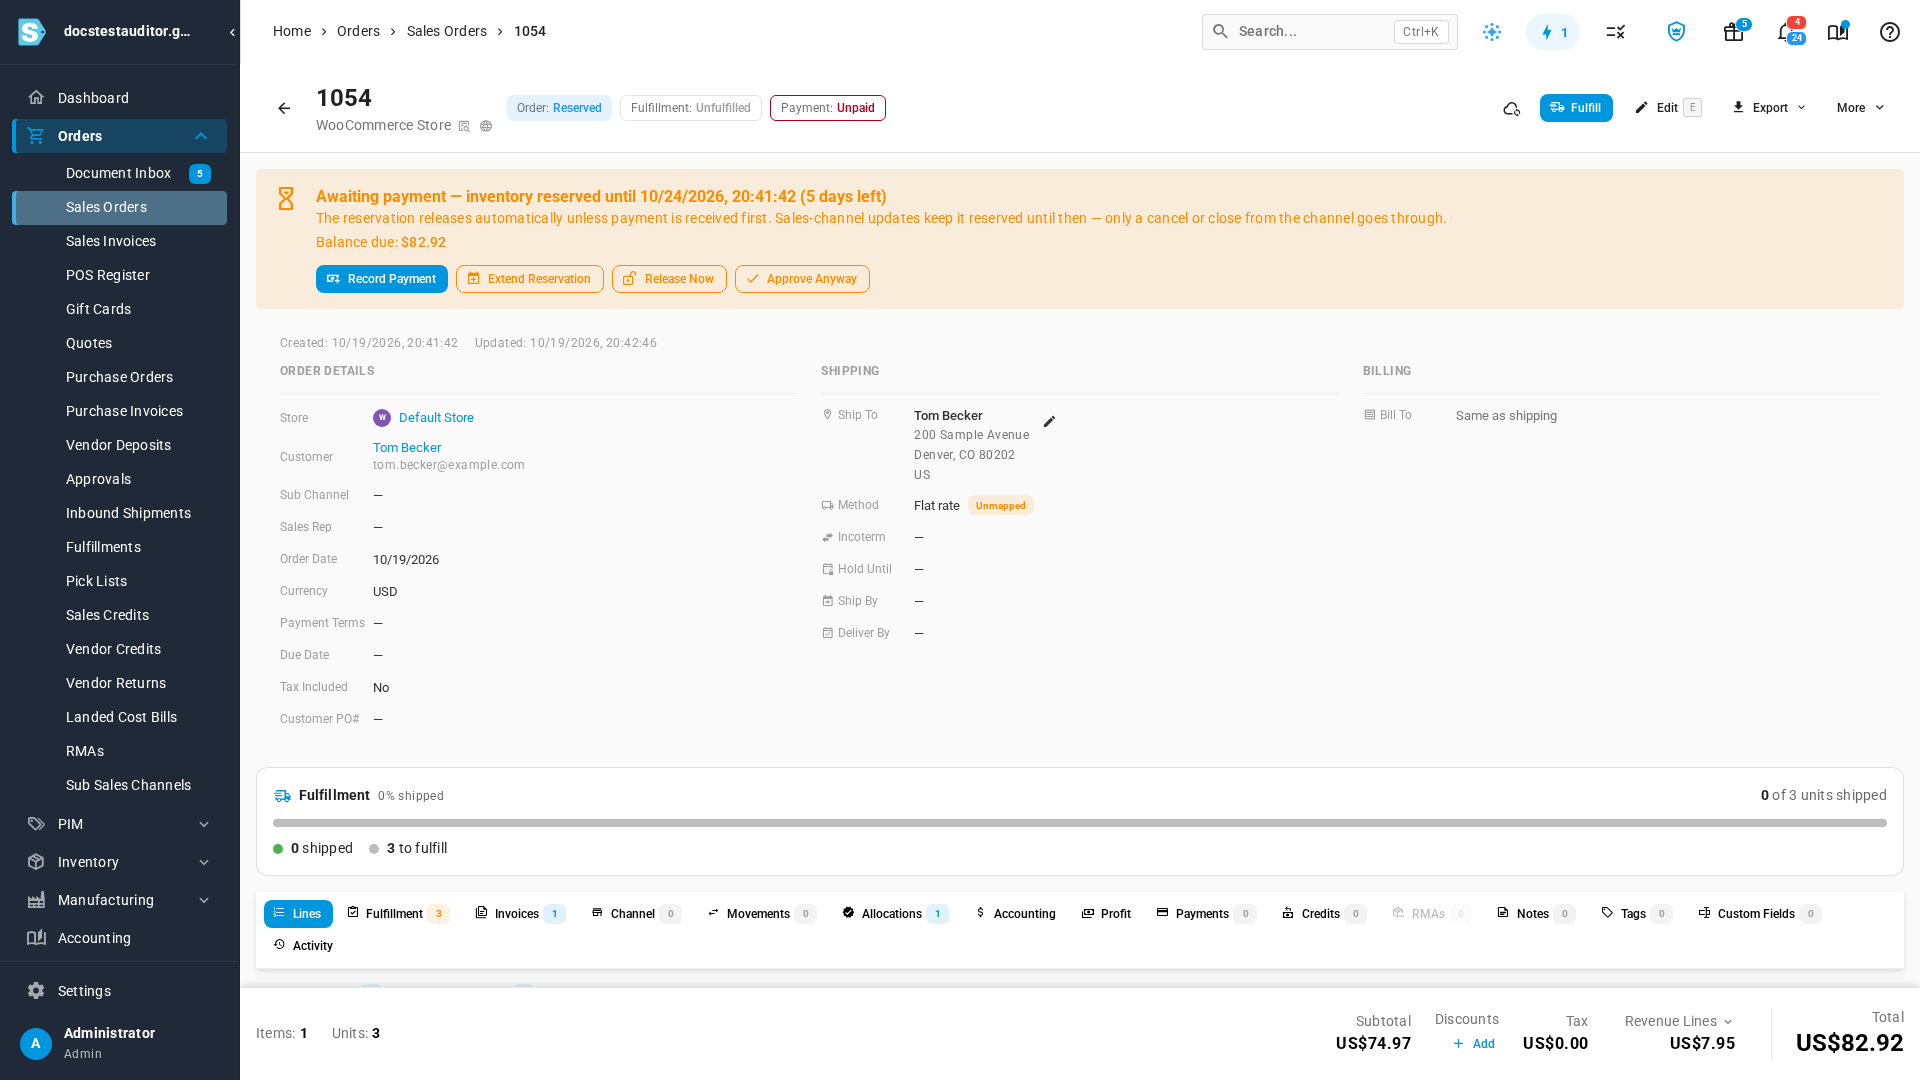This screenshot has width=1920, height=1080.
Task: Open the More dropdown menu
Action: click(1860, 108)
